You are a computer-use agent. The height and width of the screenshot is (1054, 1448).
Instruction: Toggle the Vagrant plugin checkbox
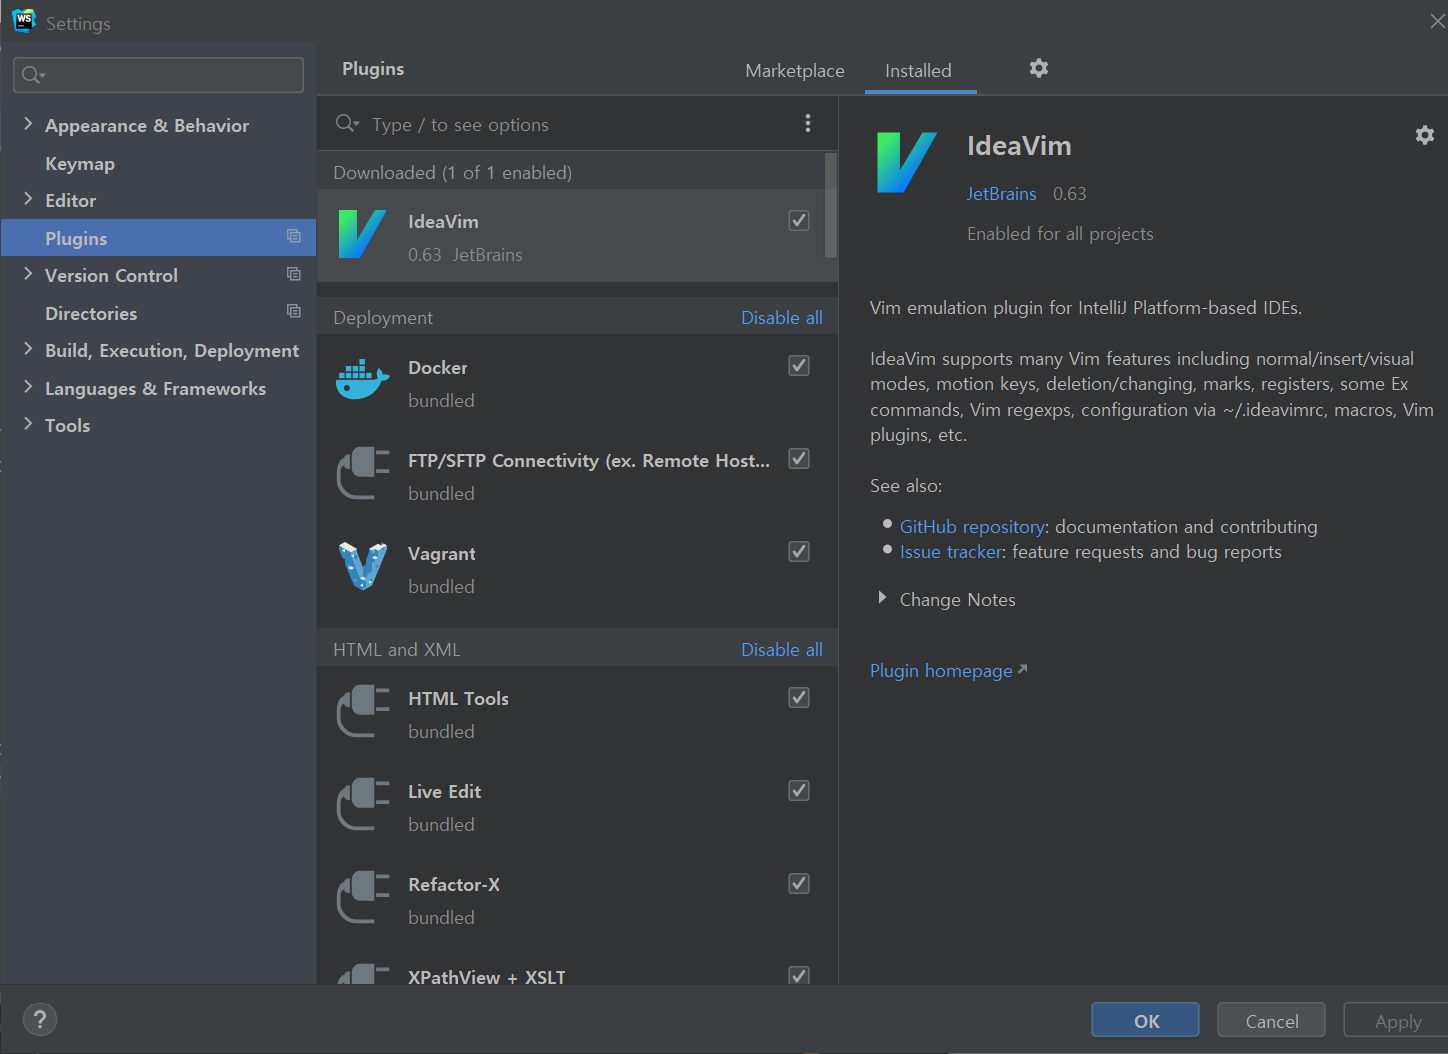[x=799, y=551]
